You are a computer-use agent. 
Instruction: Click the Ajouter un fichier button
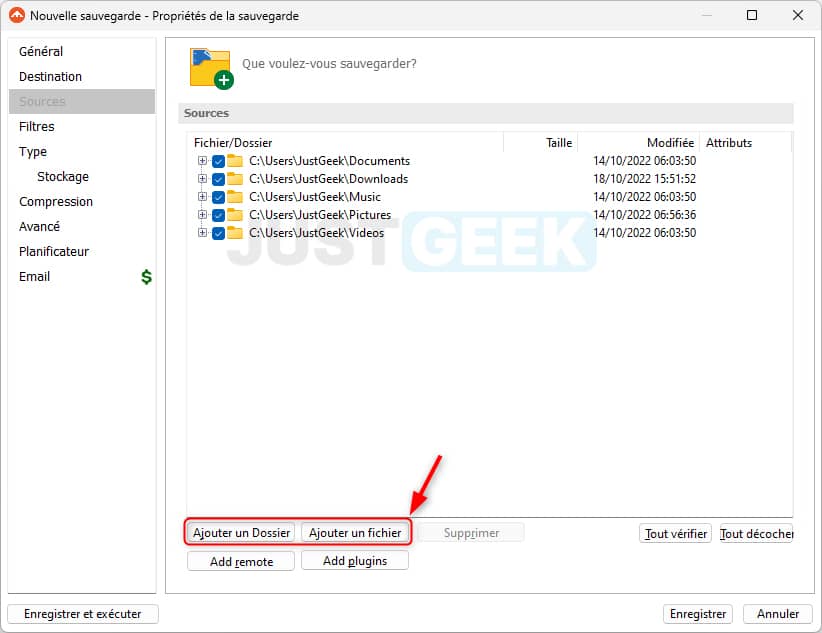(355, 532)
